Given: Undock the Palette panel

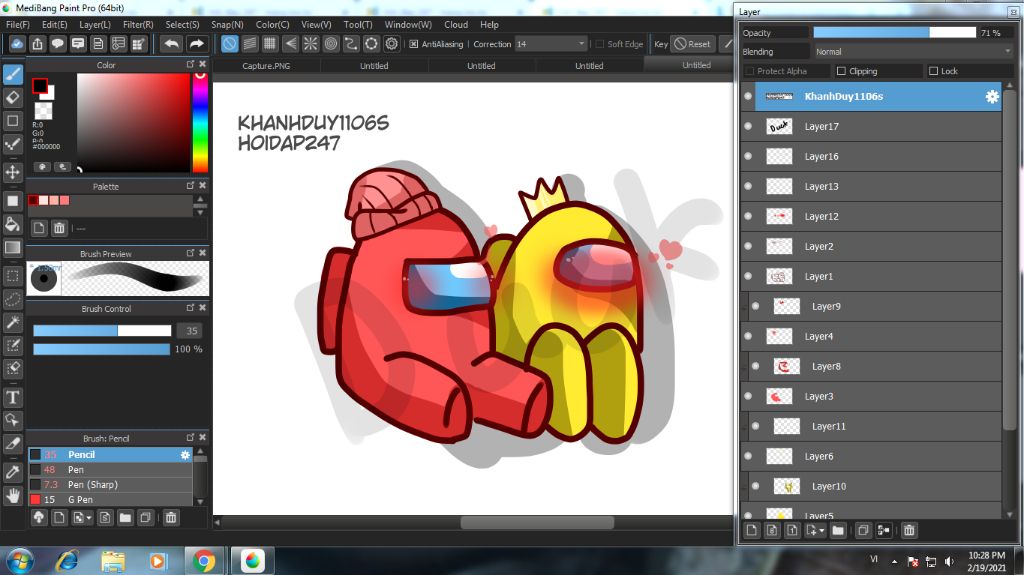Looking at the screenshot, I should 190,186.
